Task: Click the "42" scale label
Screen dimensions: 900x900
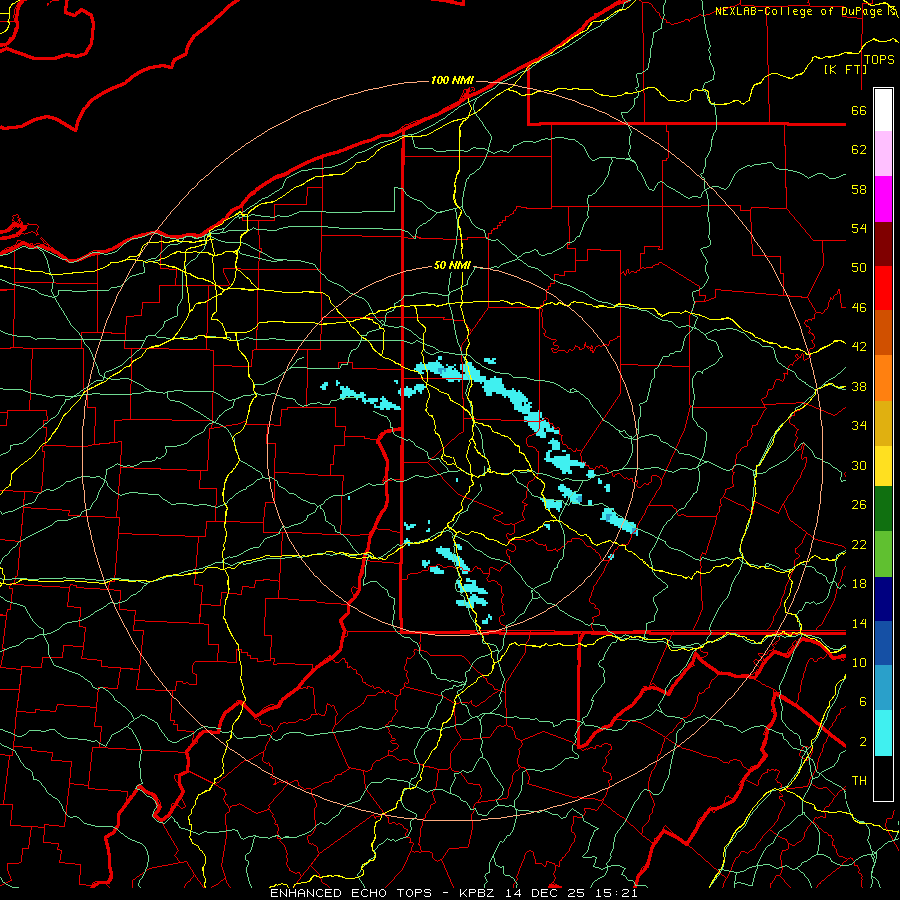Action: pyautogui.click(x=859, y=347)
